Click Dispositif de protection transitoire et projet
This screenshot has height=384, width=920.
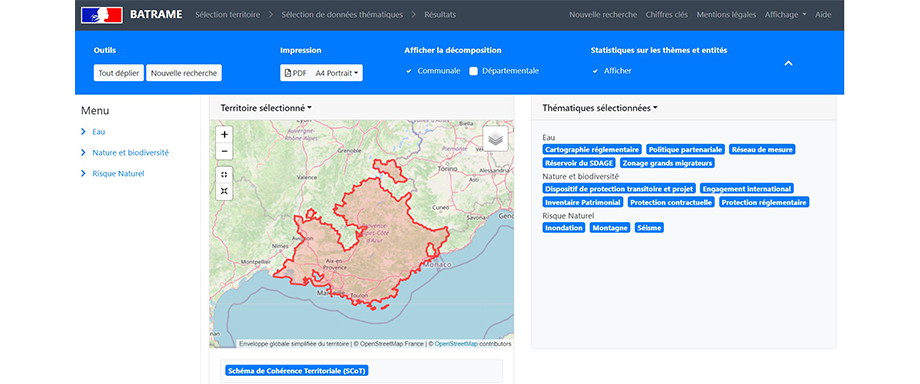[x=619, y=189]
